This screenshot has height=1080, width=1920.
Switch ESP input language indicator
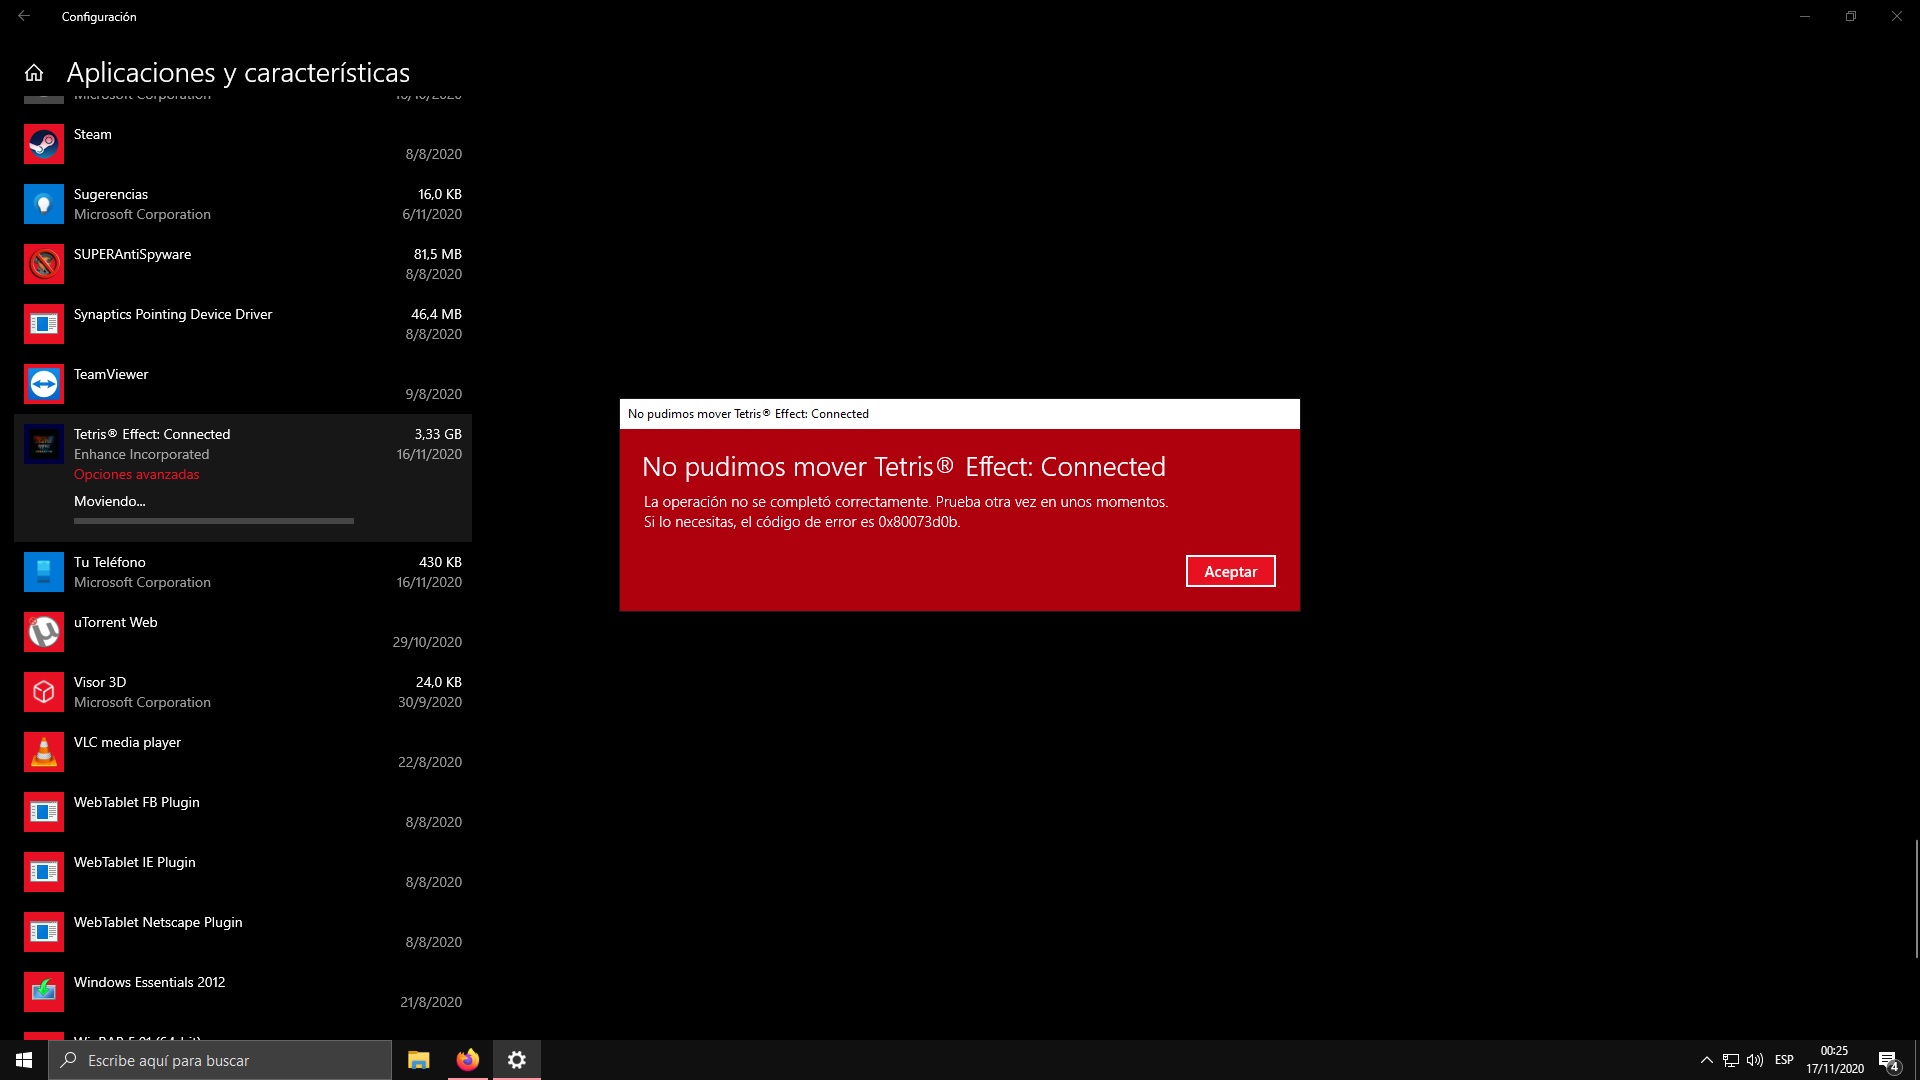tap(1784, 1060)
